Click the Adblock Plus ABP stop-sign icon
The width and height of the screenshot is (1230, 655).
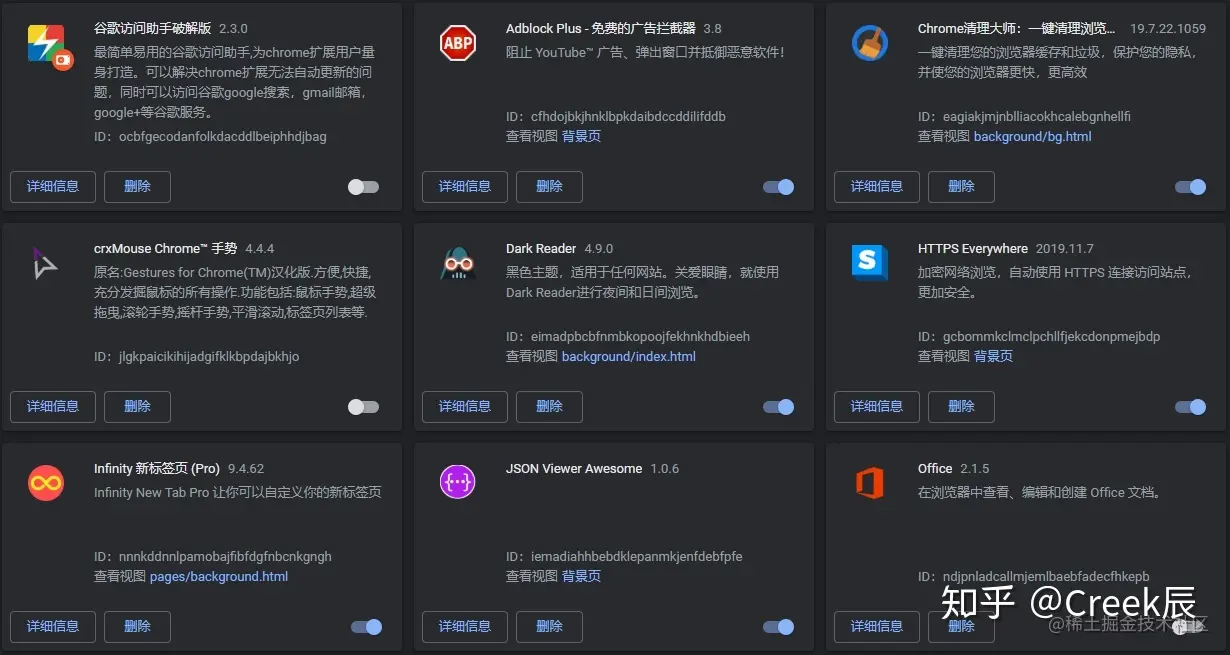tap(458, 43)
